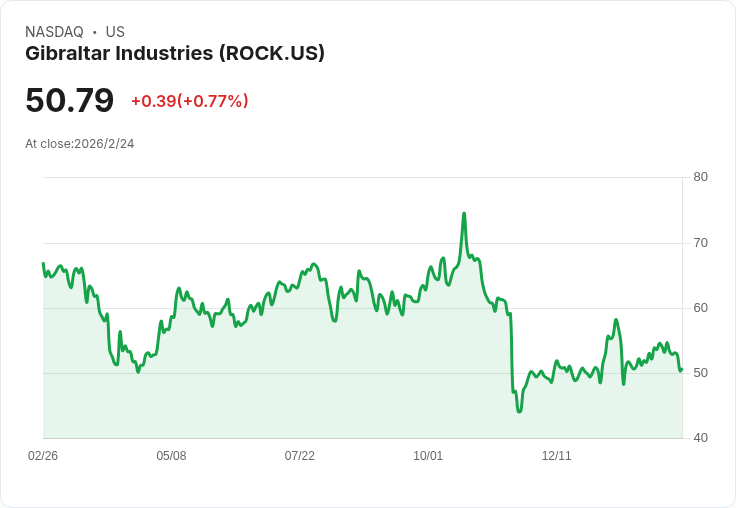Click the leftmost start of the price line
736x508 pixels.
pos(43,263)
